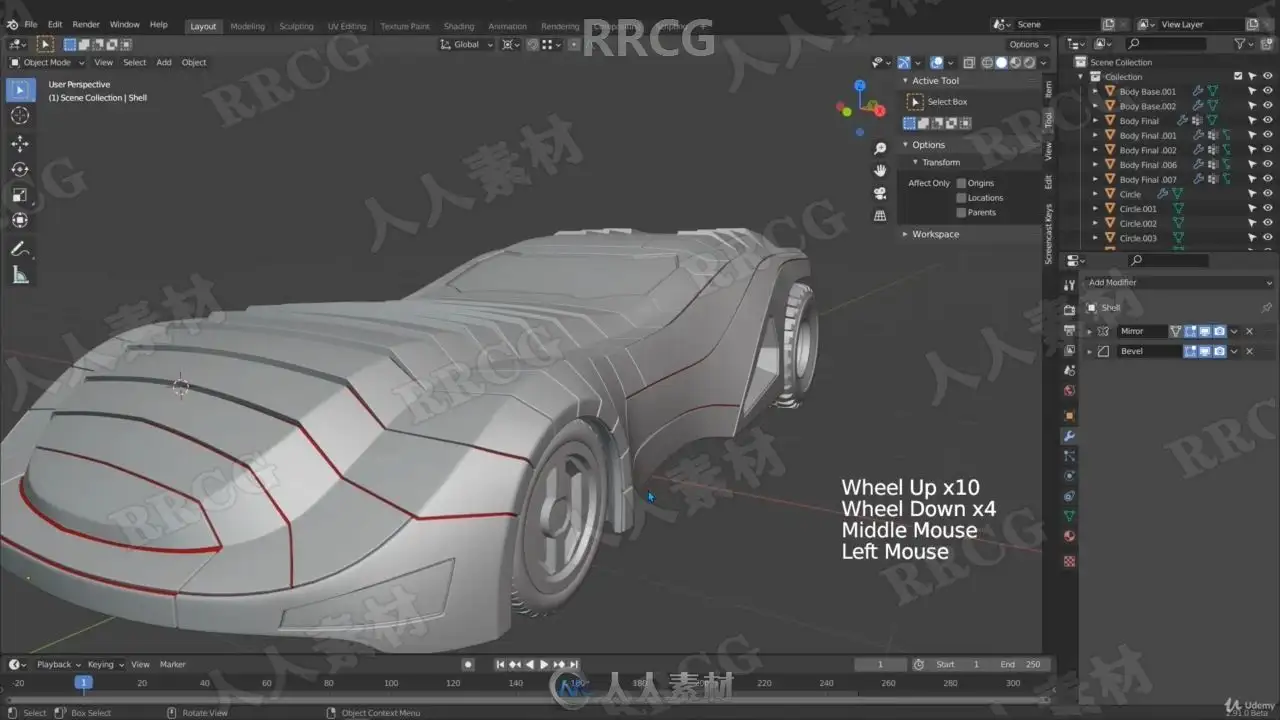Open the Object Data properties tab (green triangle)
This screenshot has height=720, width=1280.
(1069, 517)
